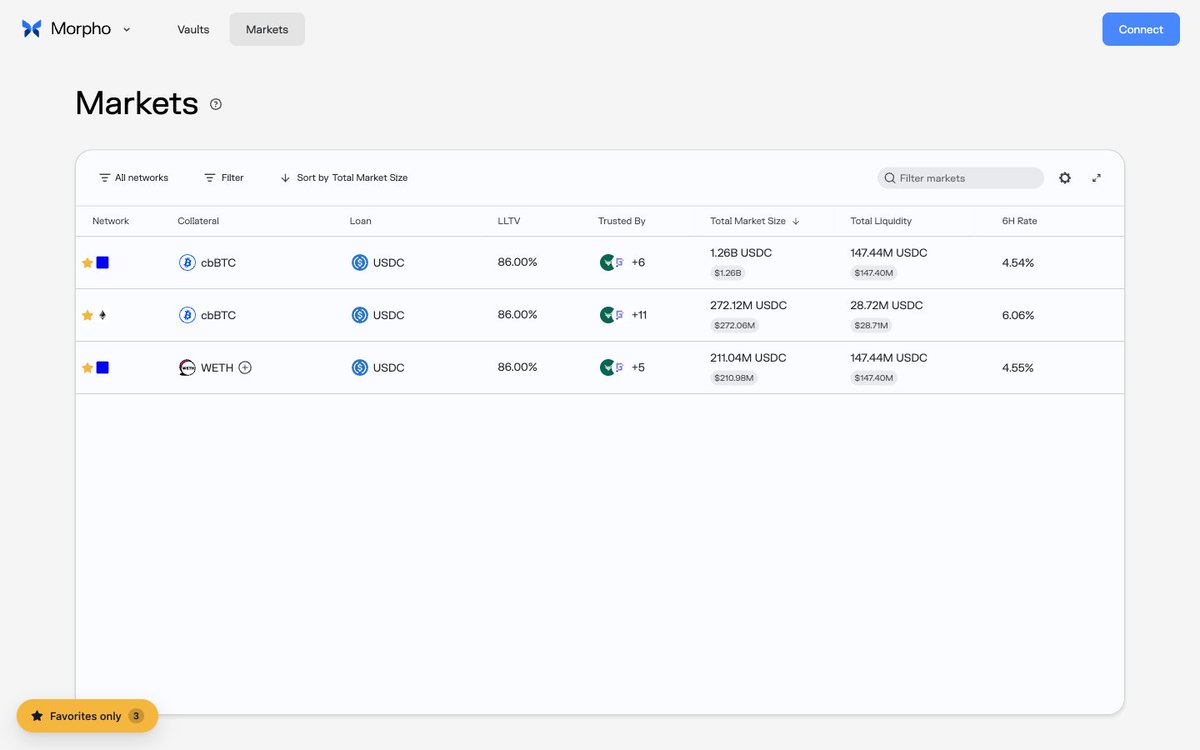Image resolution: width=1200 pixels, height=750 pixels.
Task: Click the Connect wallet button
Action: 1141,29
